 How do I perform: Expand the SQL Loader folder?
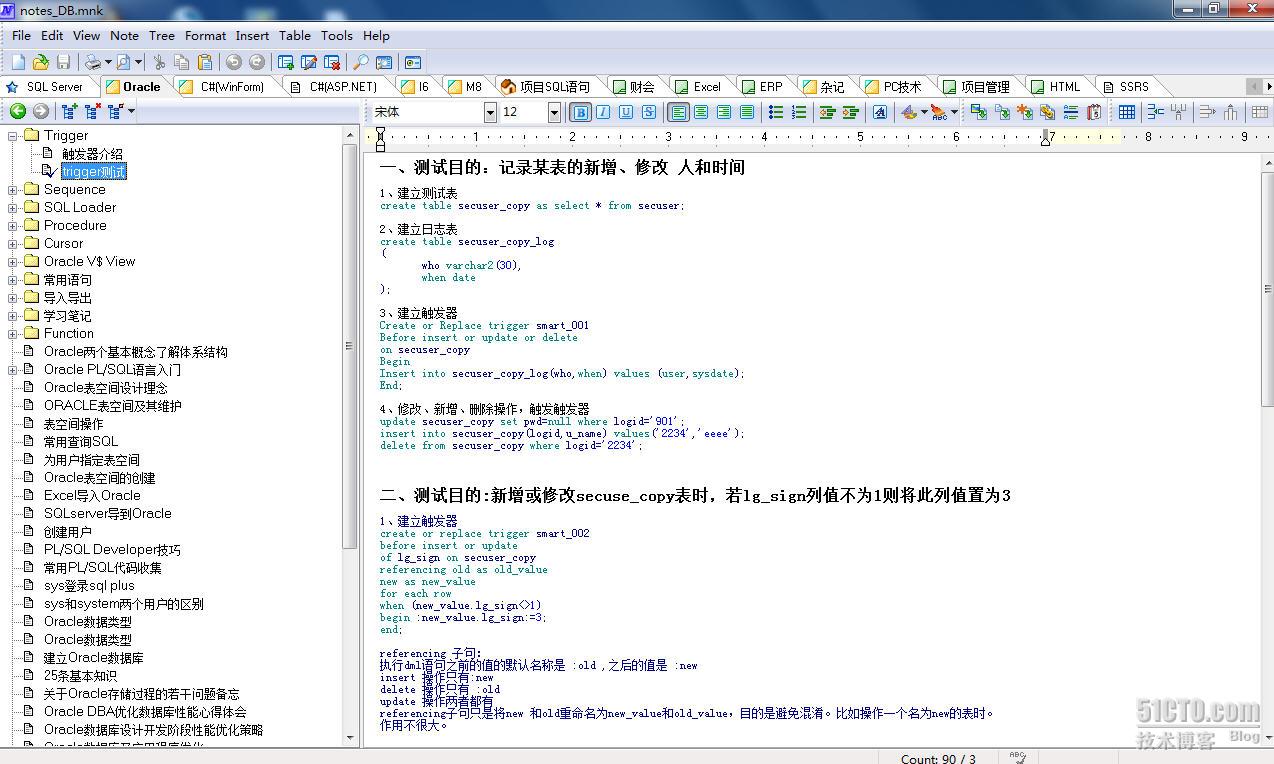[x=13, y=207]
